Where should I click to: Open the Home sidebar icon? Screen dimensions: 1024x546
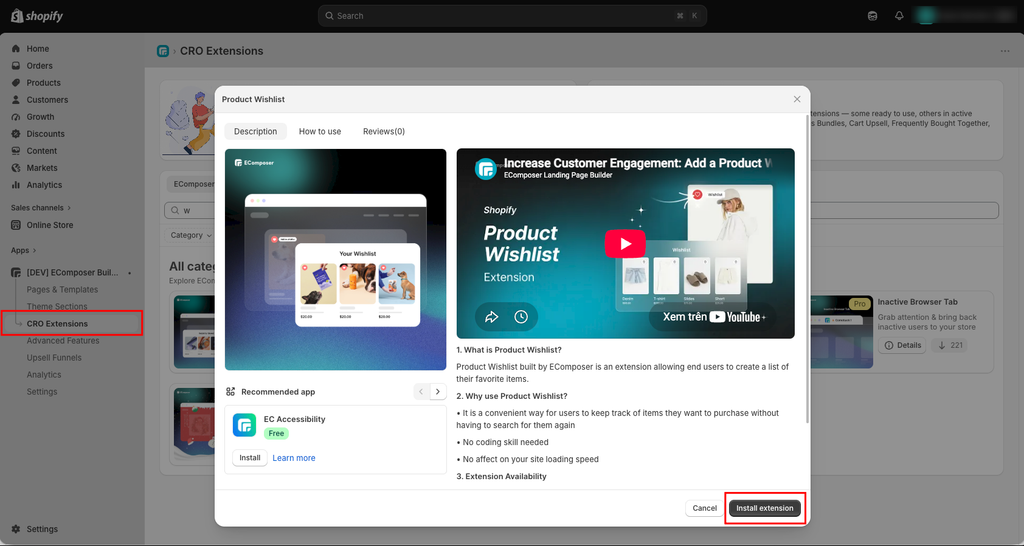(x=16, y=48)
